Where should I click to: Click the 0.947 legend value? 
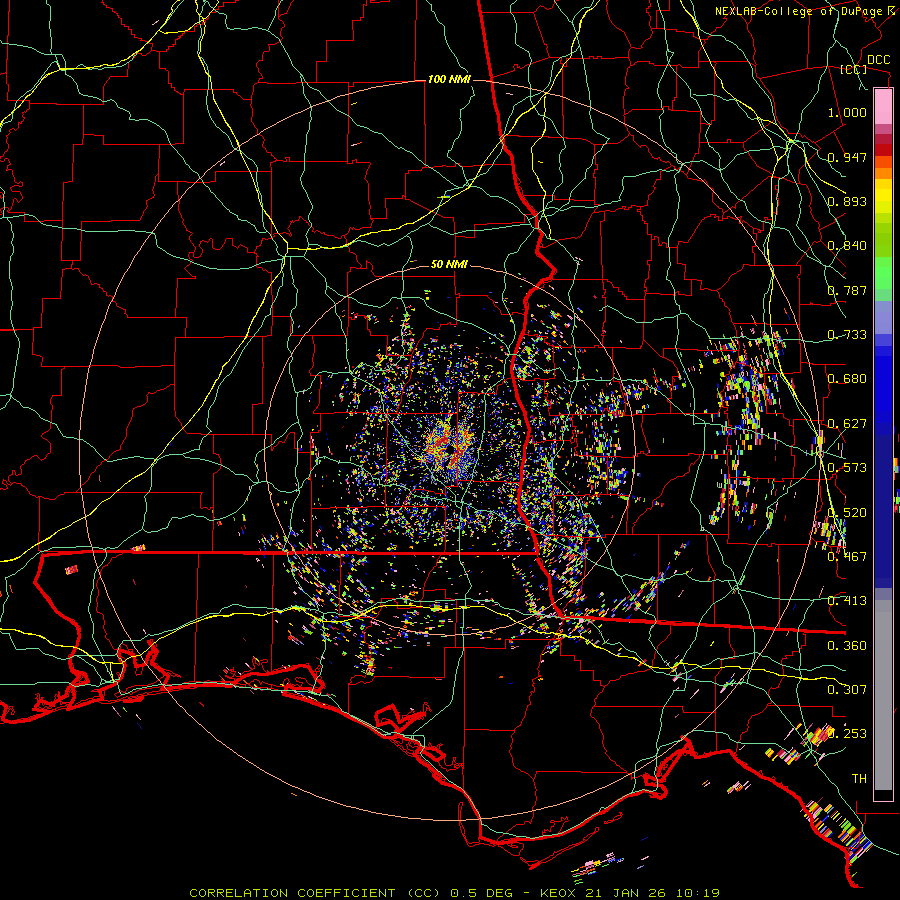(847, 157)
